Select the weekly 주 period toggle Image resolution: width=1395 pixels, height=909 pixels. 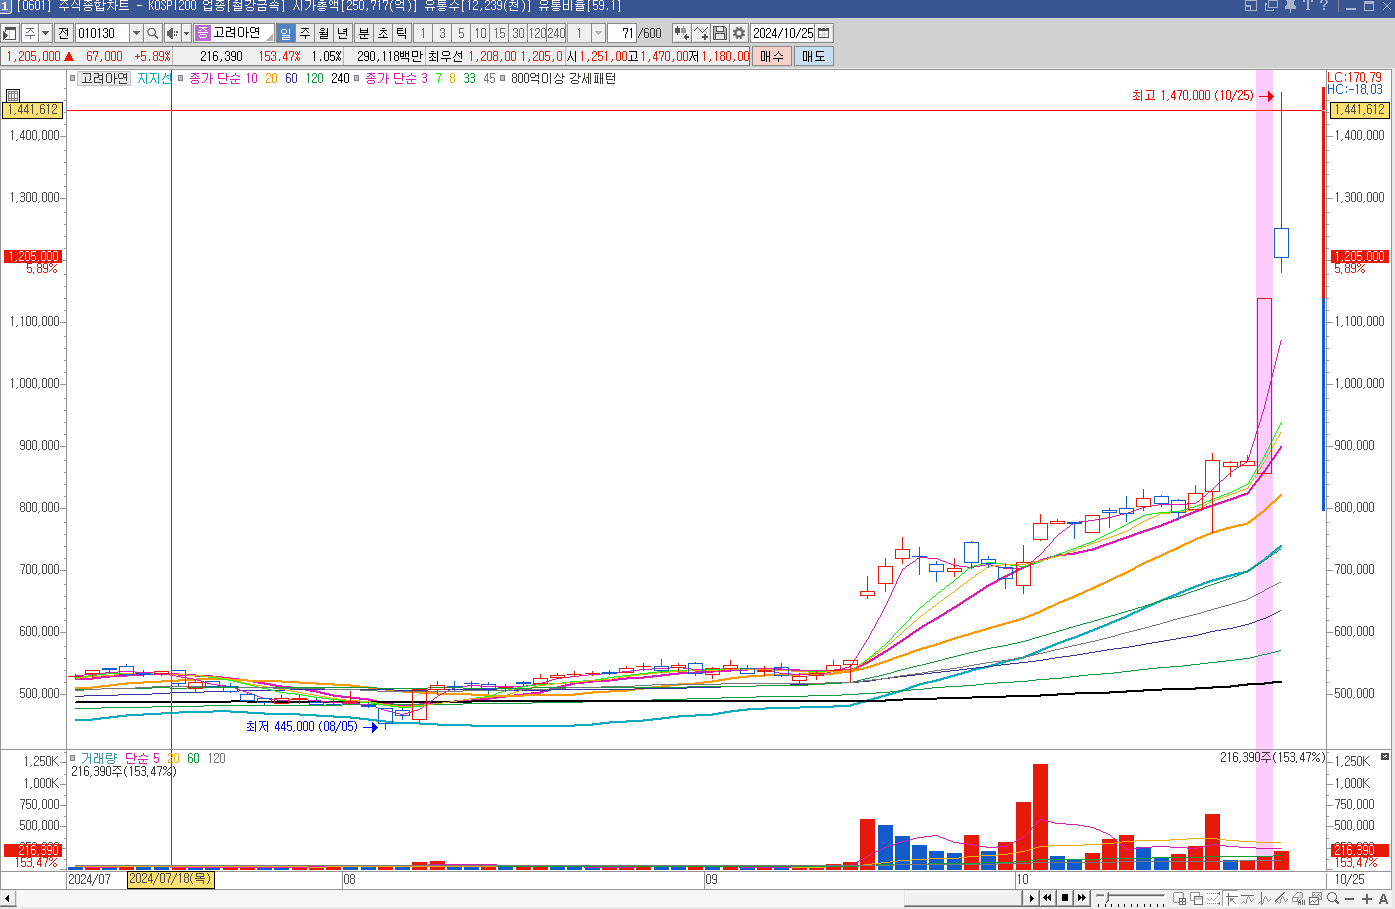pos(305,33)
